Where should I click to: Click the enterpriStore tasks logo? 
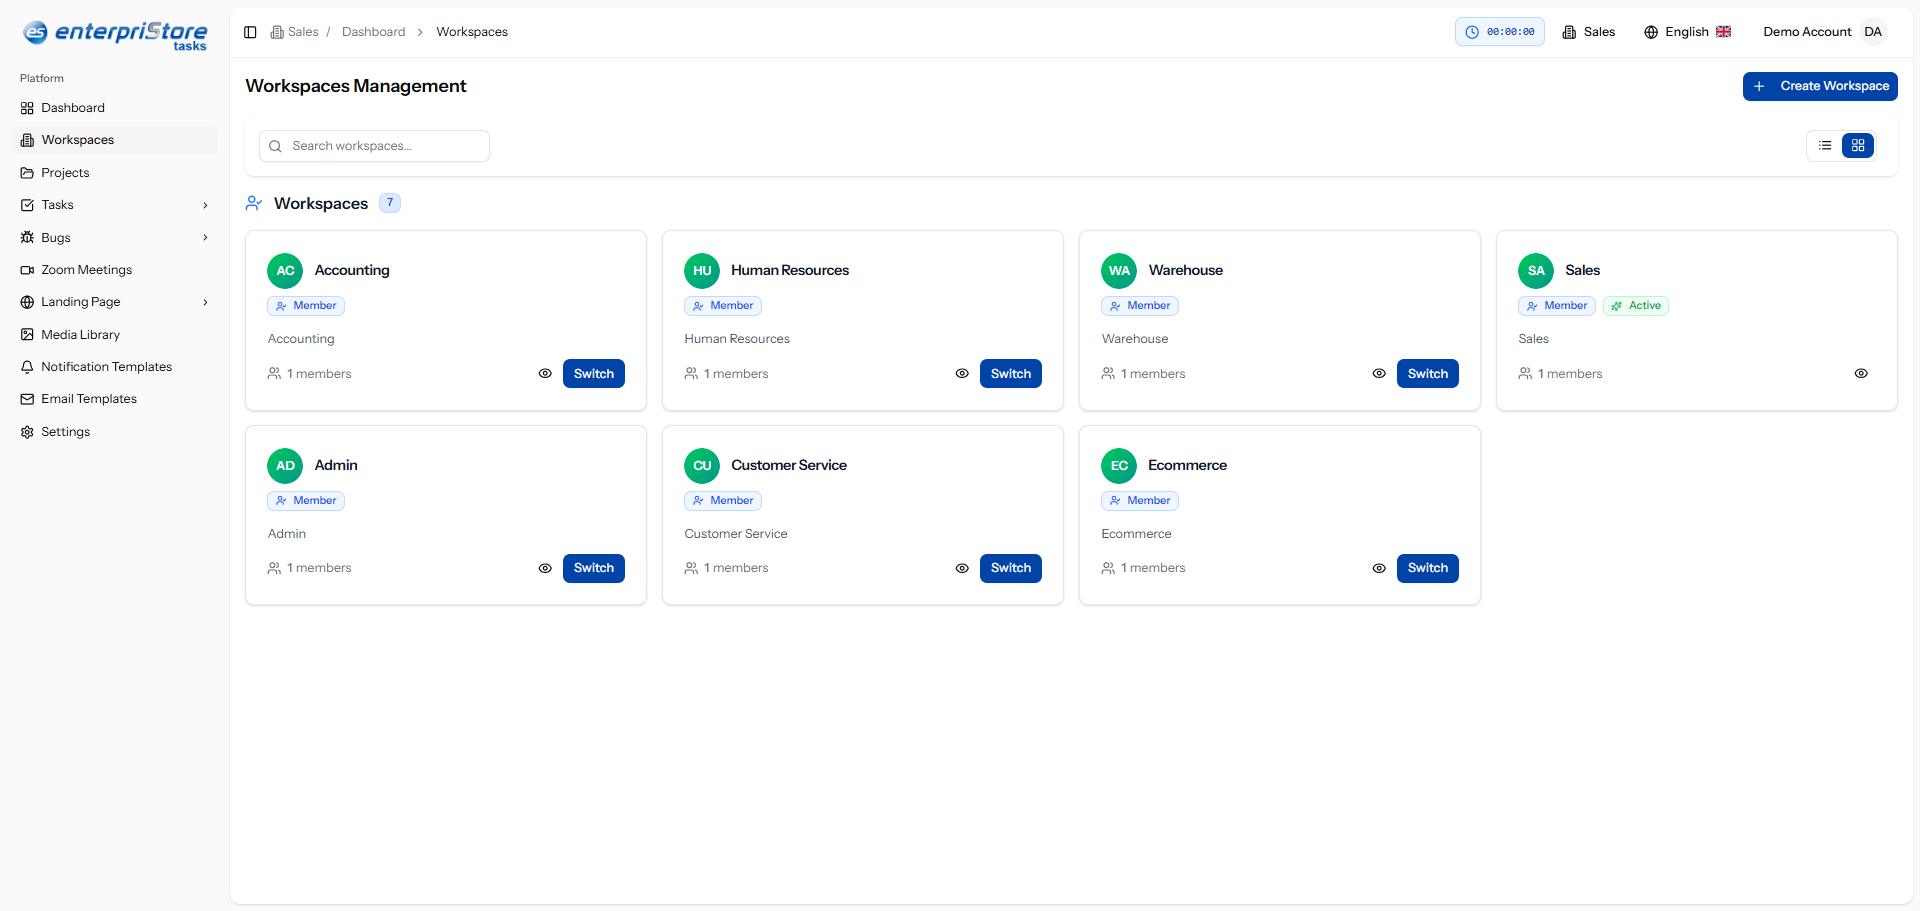click(x=115, y=35)
